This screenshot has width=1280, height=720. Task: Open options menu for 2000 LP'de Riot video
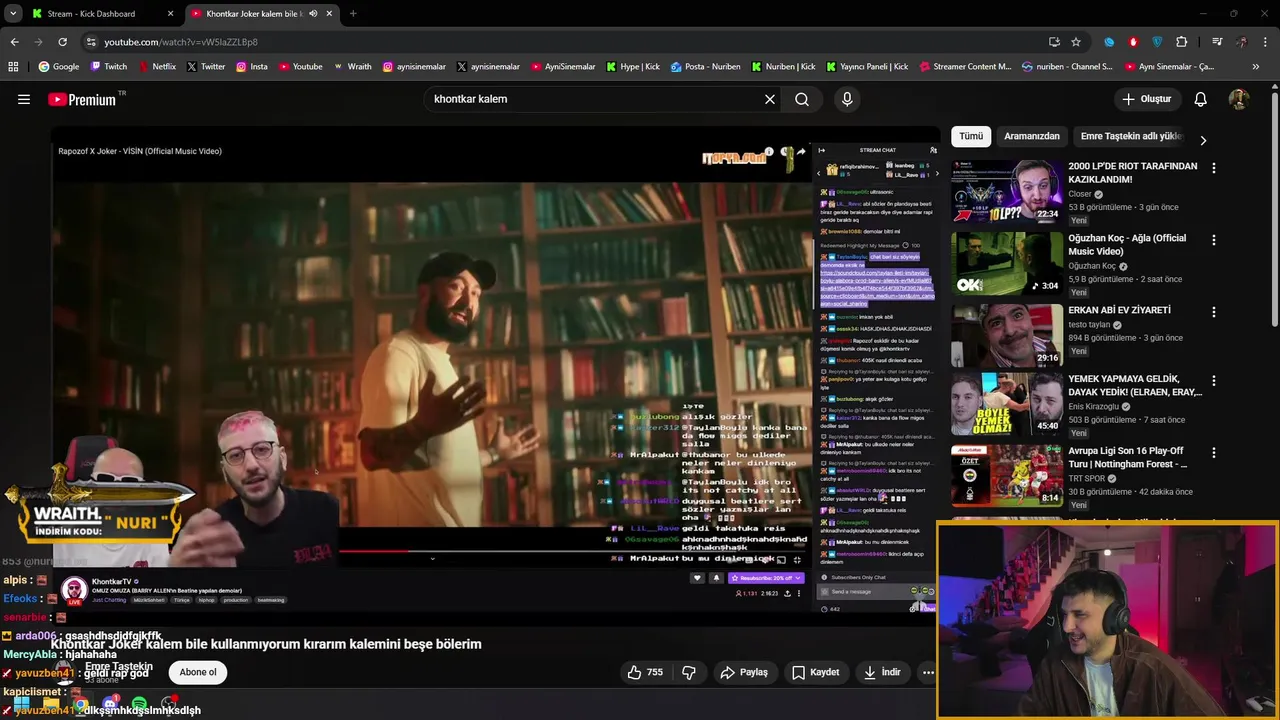[x=1214, y=168]
